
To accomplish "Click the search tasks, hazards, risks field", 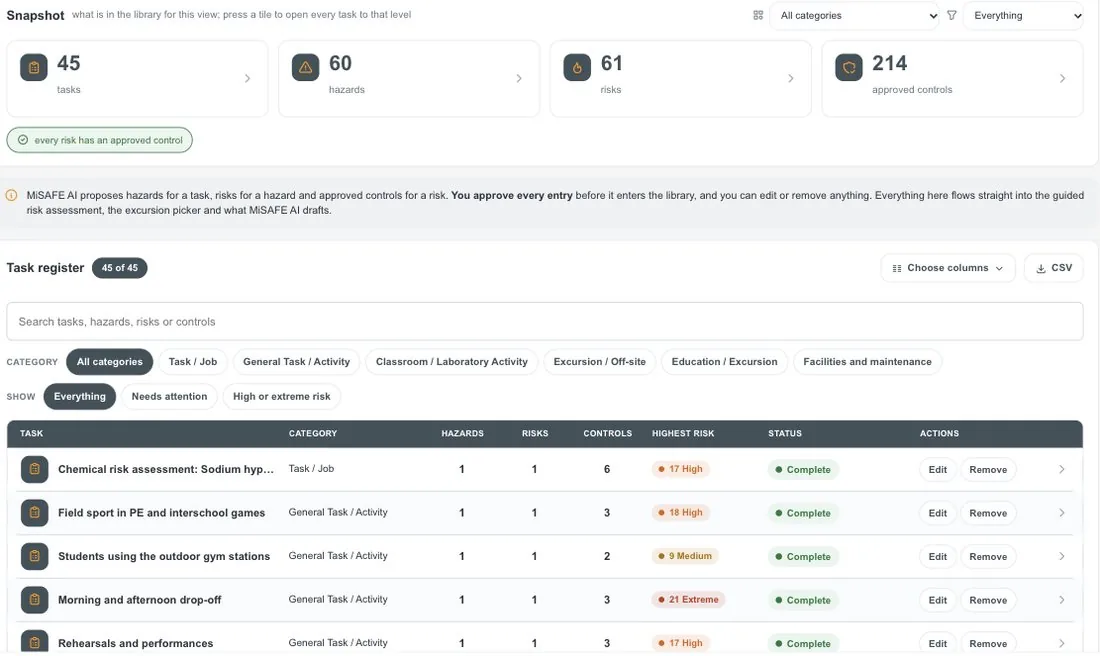I will (x=545, y=321).
